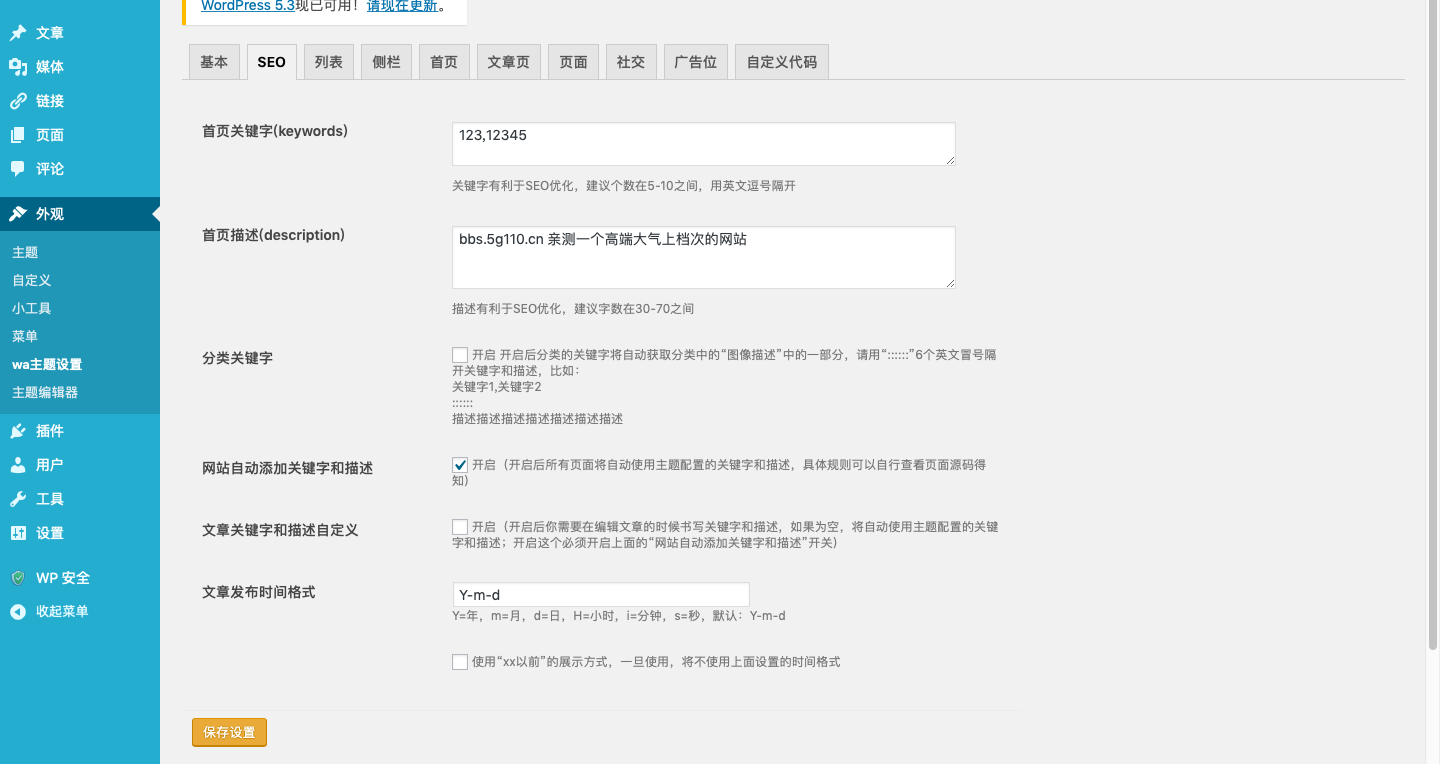The height and width of the screenshot is (764, 1440).
Task: Switch to the 自定义代码 tab
Action: [781, 62]
